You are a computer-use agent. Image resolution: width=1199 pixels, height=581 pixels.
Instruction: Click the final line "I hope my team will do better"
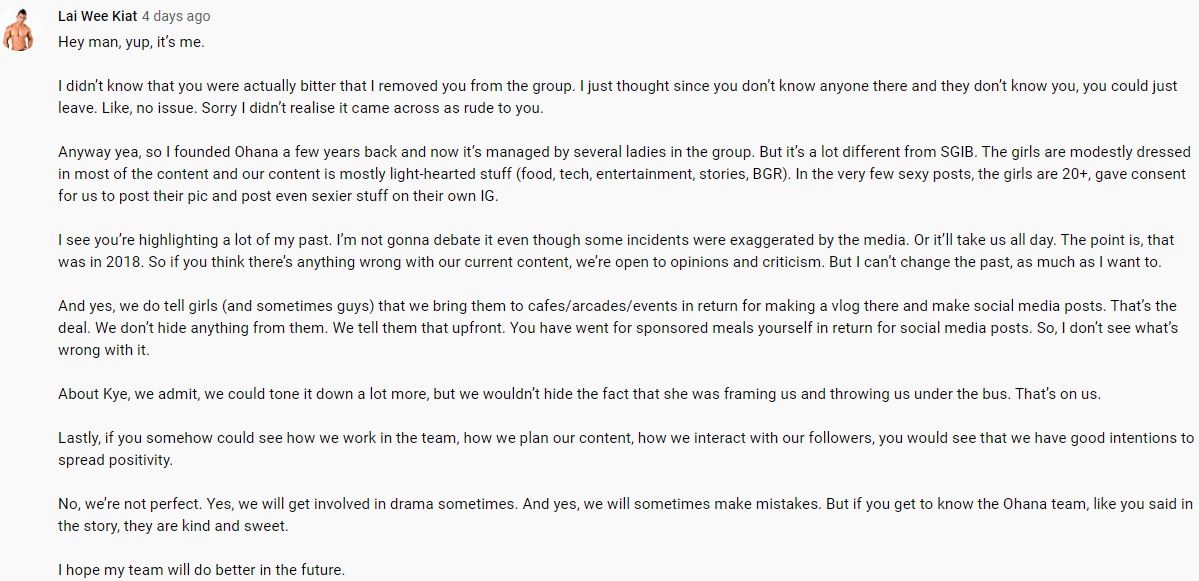(201, 571)
